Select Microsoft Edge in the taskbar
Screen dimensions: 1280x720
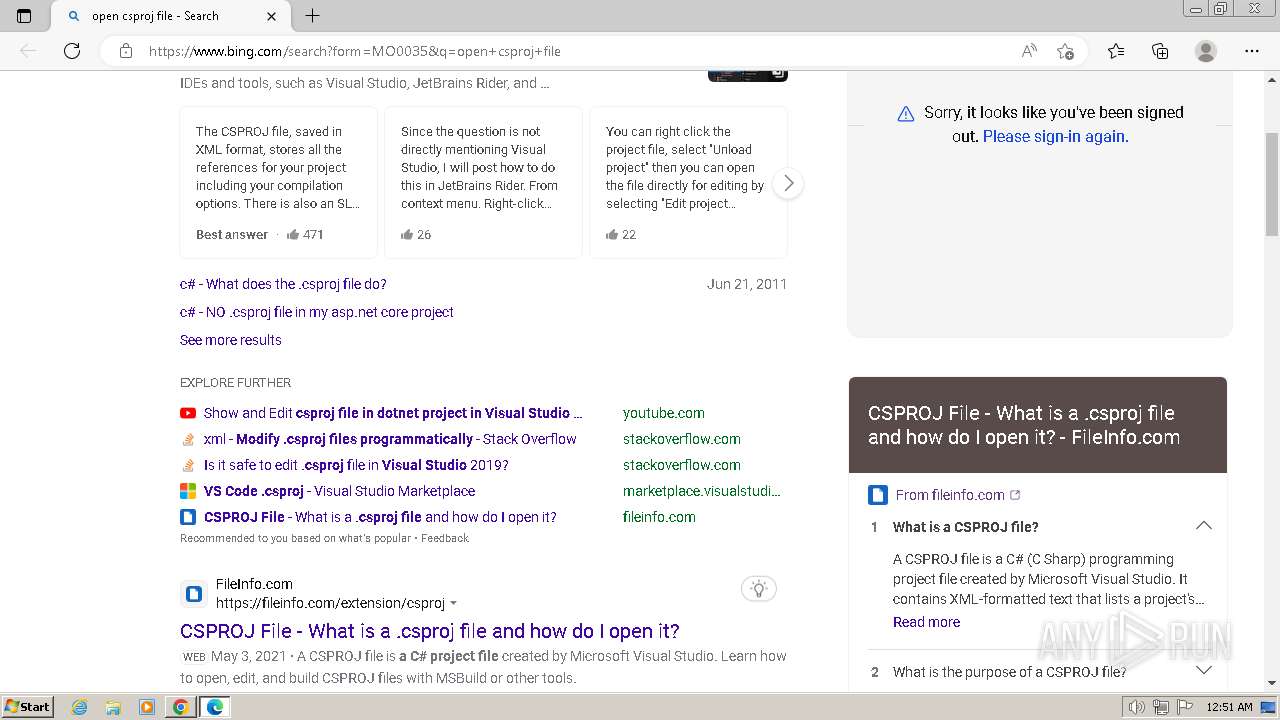pos(214,707)
